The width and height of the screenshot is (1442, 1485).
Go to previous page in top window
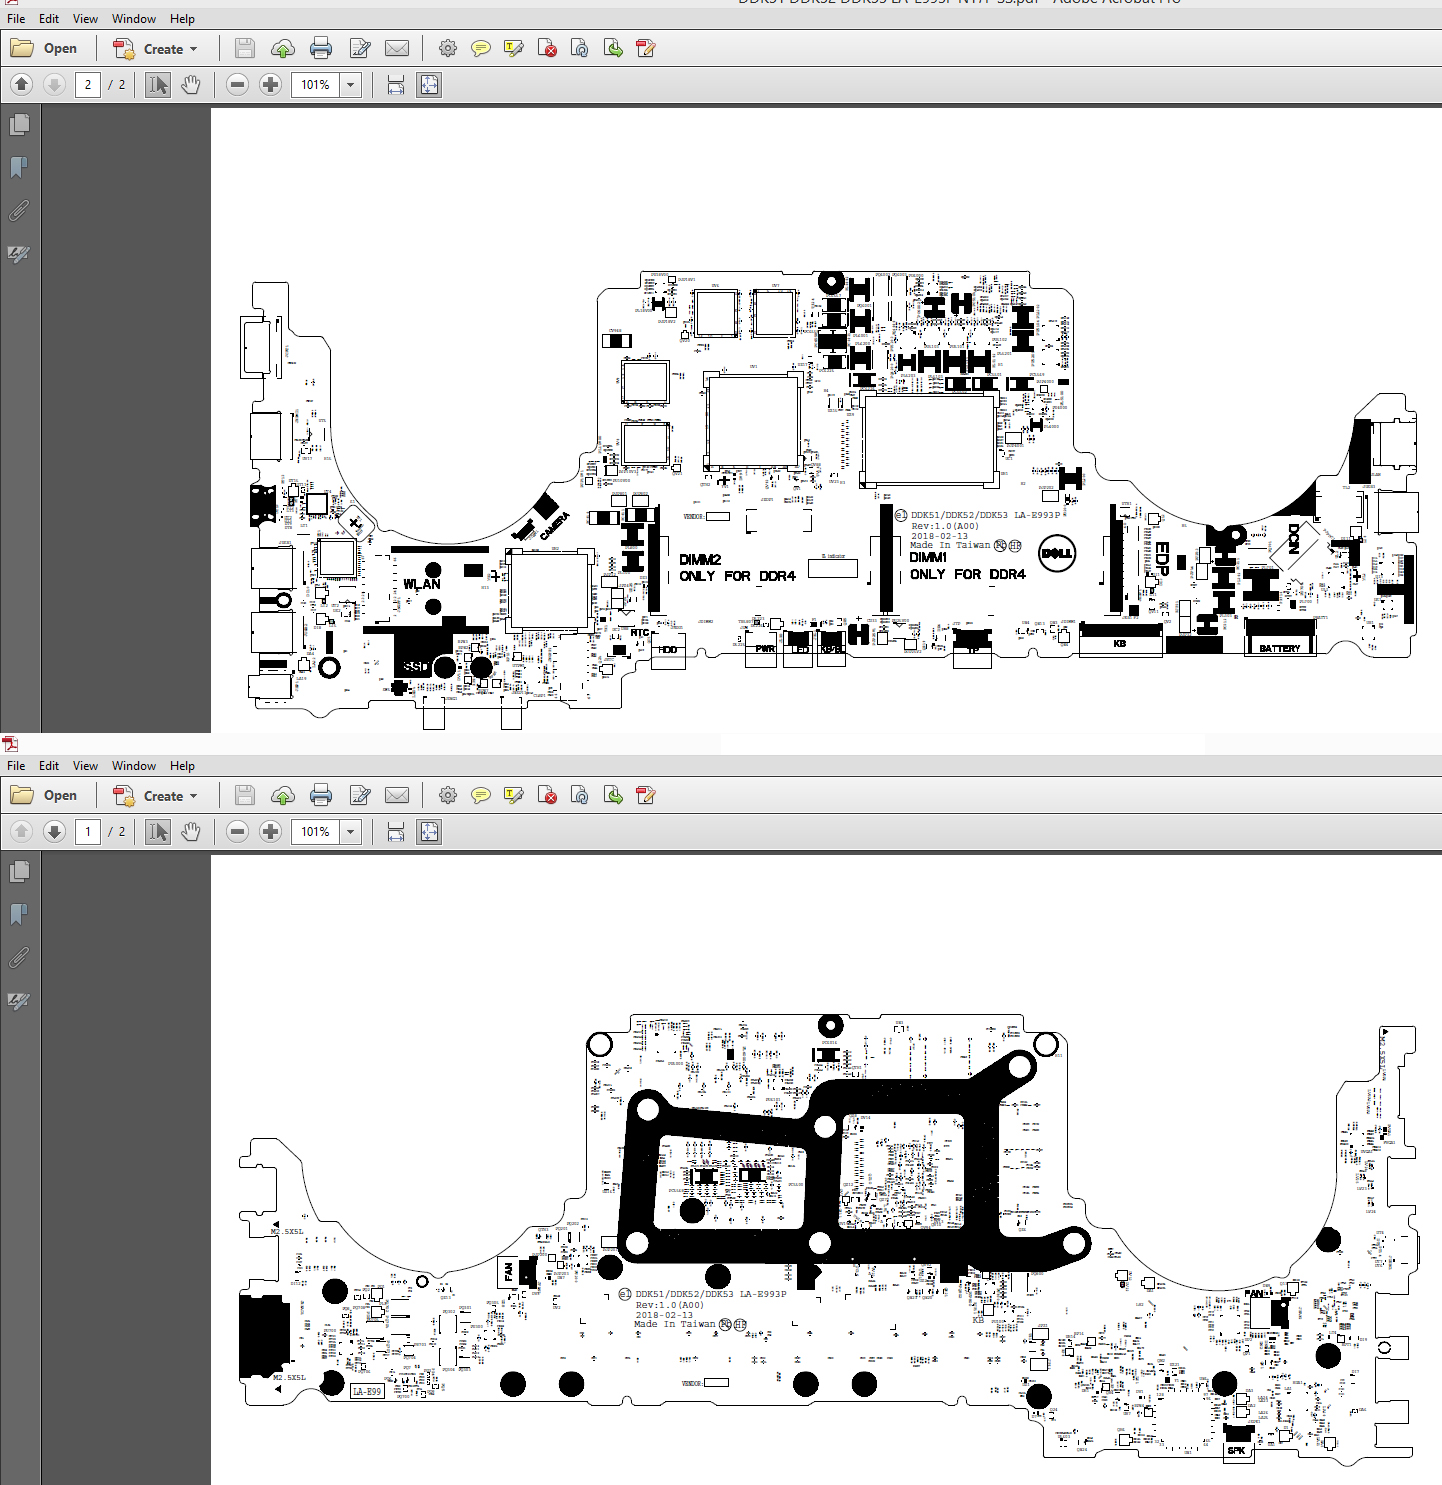(22, 85)
